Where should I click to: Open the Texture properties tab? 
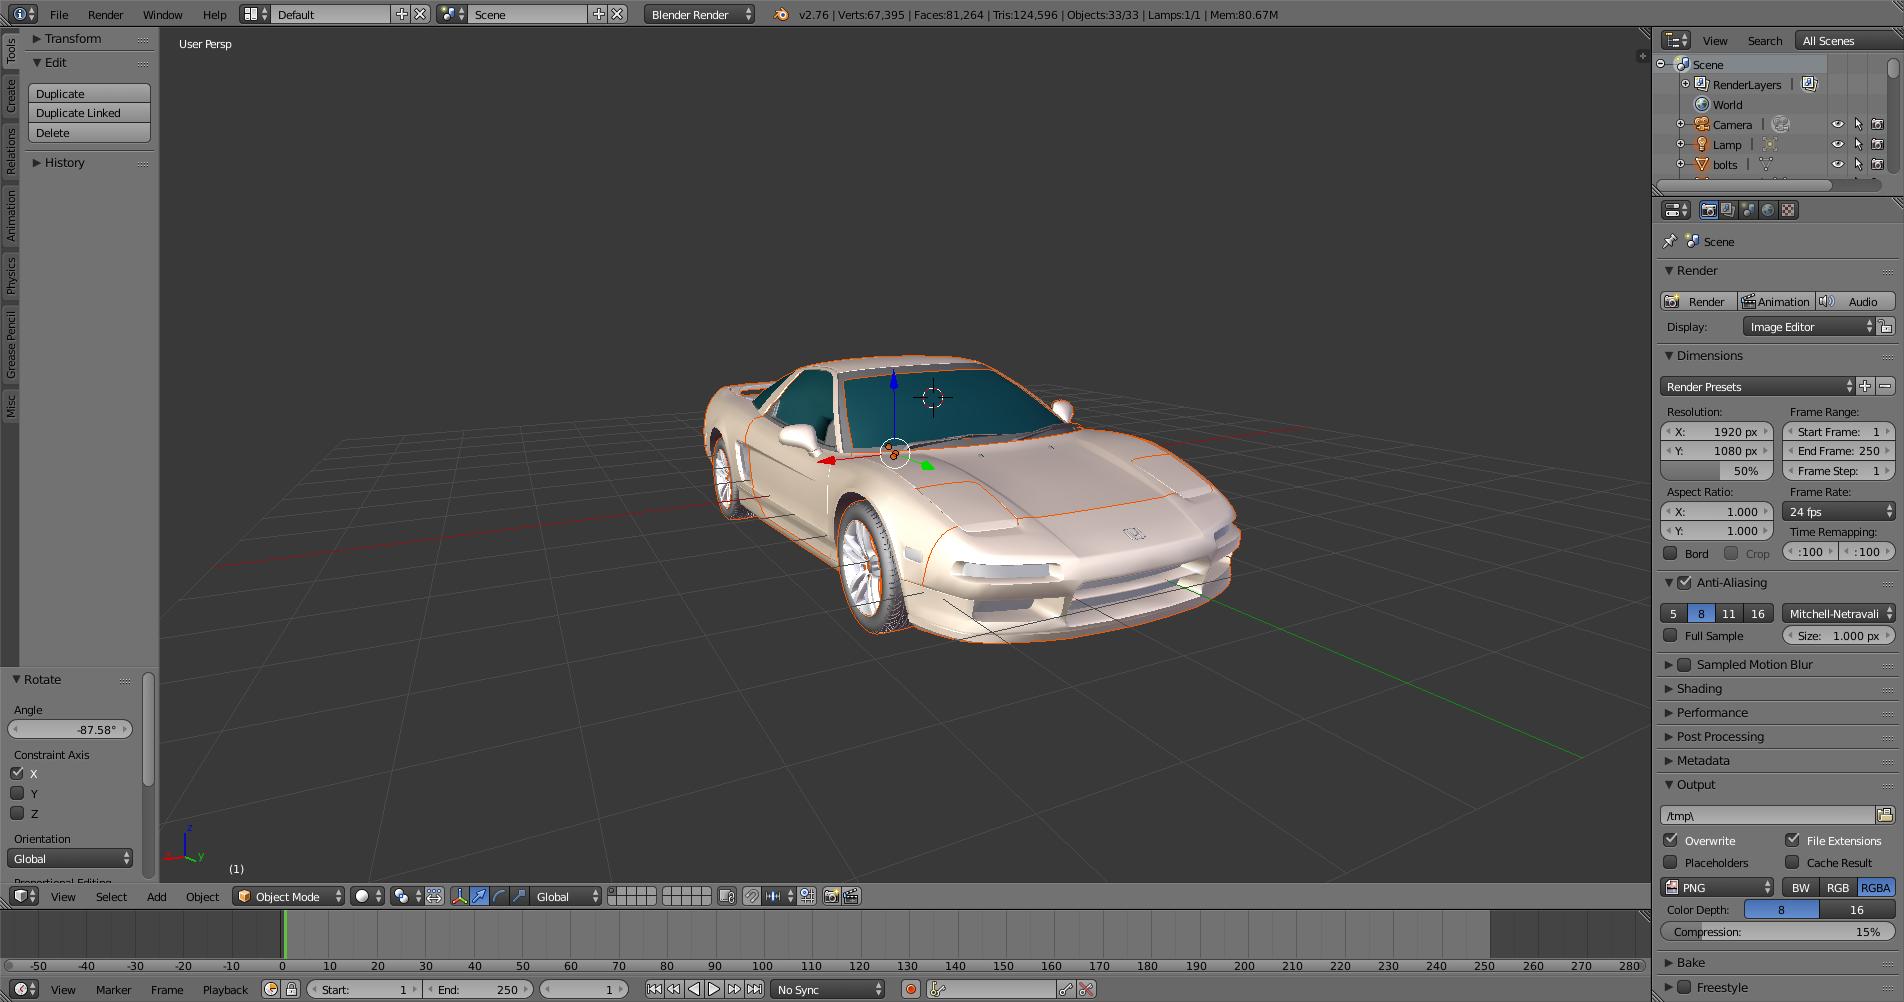coord(1788,210)
